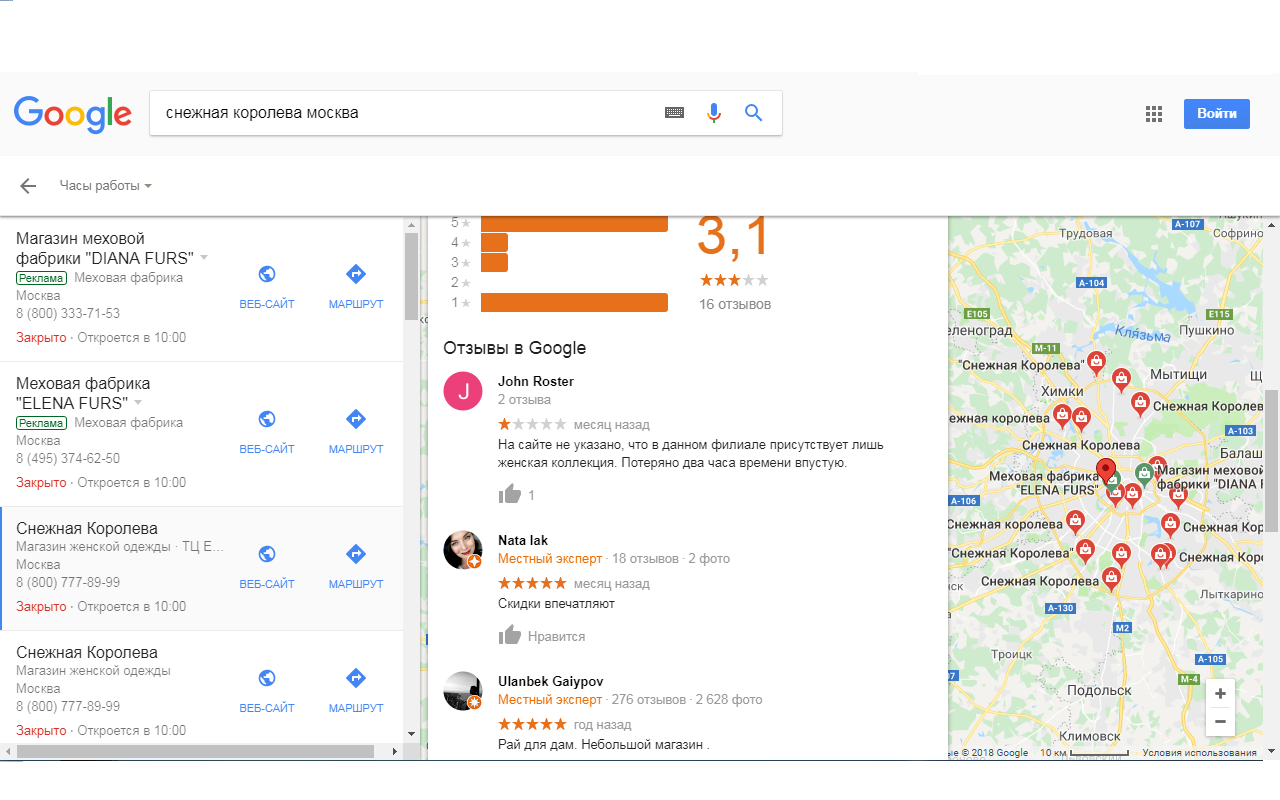1280x800 pixels.
Task: Click the results list vertical scrollbar
Action: point(411,277)
